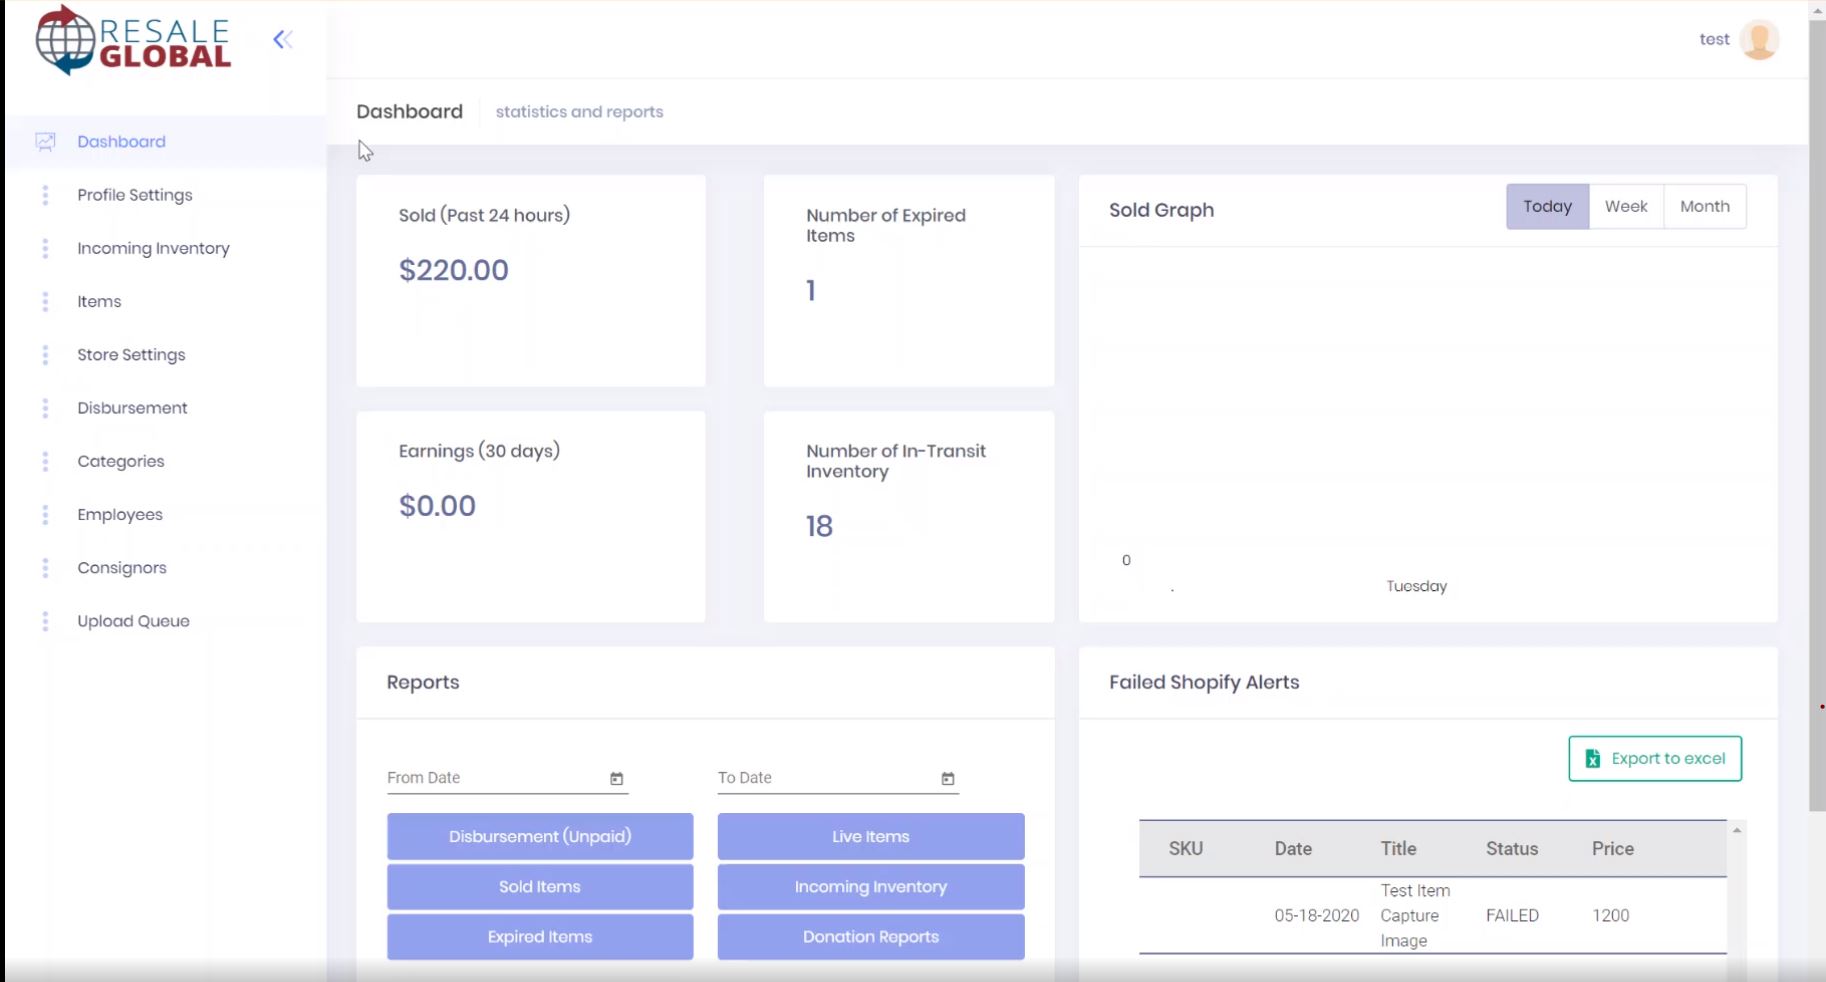Click the dots icon beside Profile Settings

tap(45, 195)
